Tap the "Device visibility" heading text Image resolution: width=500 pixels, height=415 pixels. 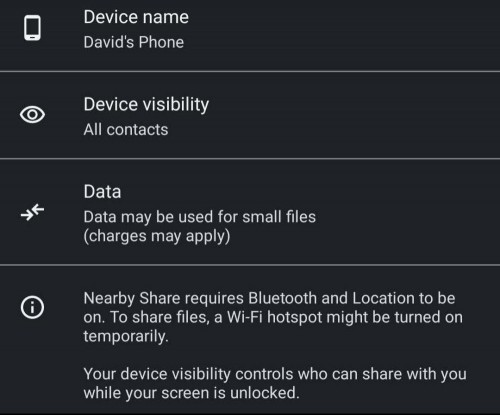point(146,105)
